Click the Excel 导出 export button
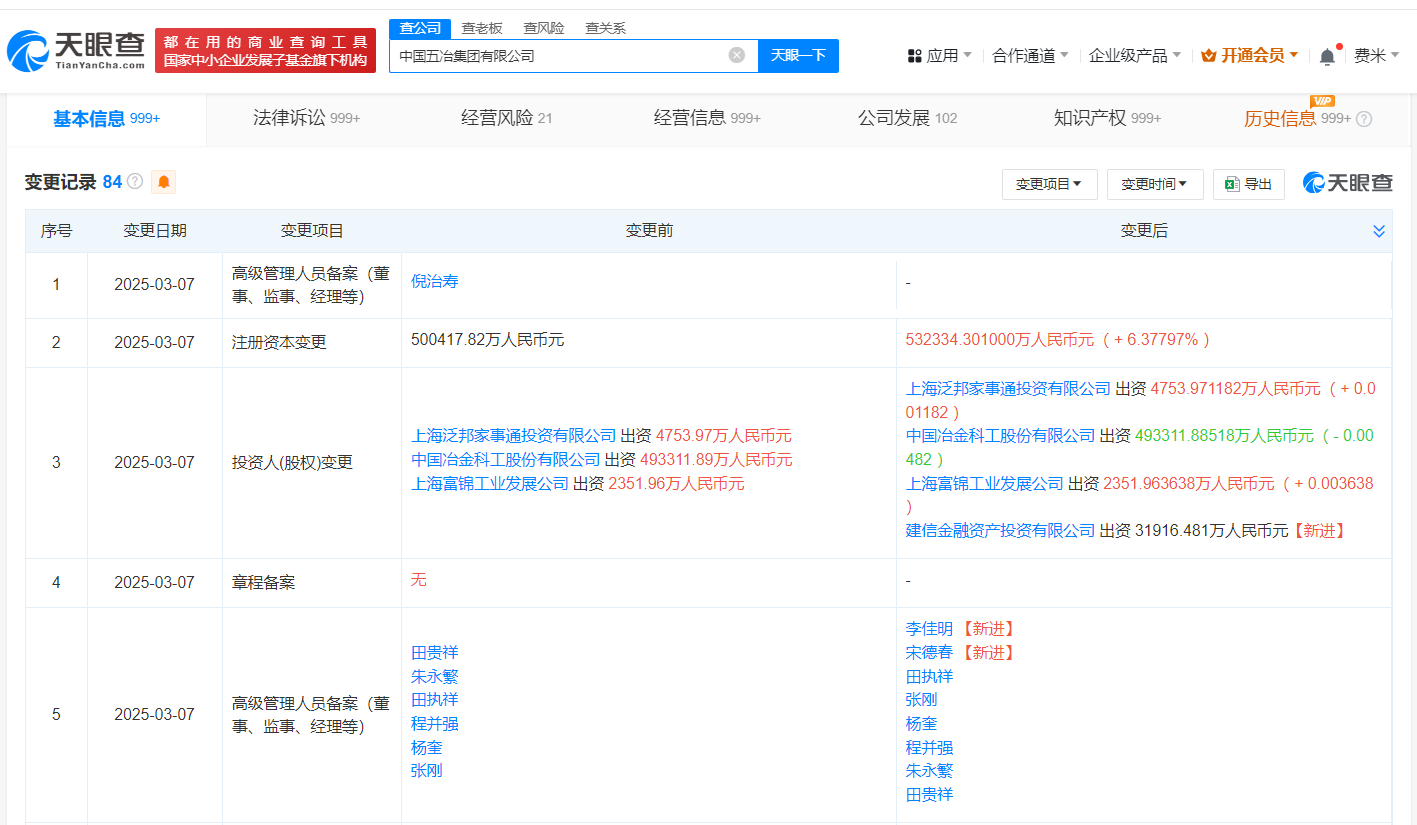Image resolution: width=1417 pixels, height=825 pixels. 1248,184
